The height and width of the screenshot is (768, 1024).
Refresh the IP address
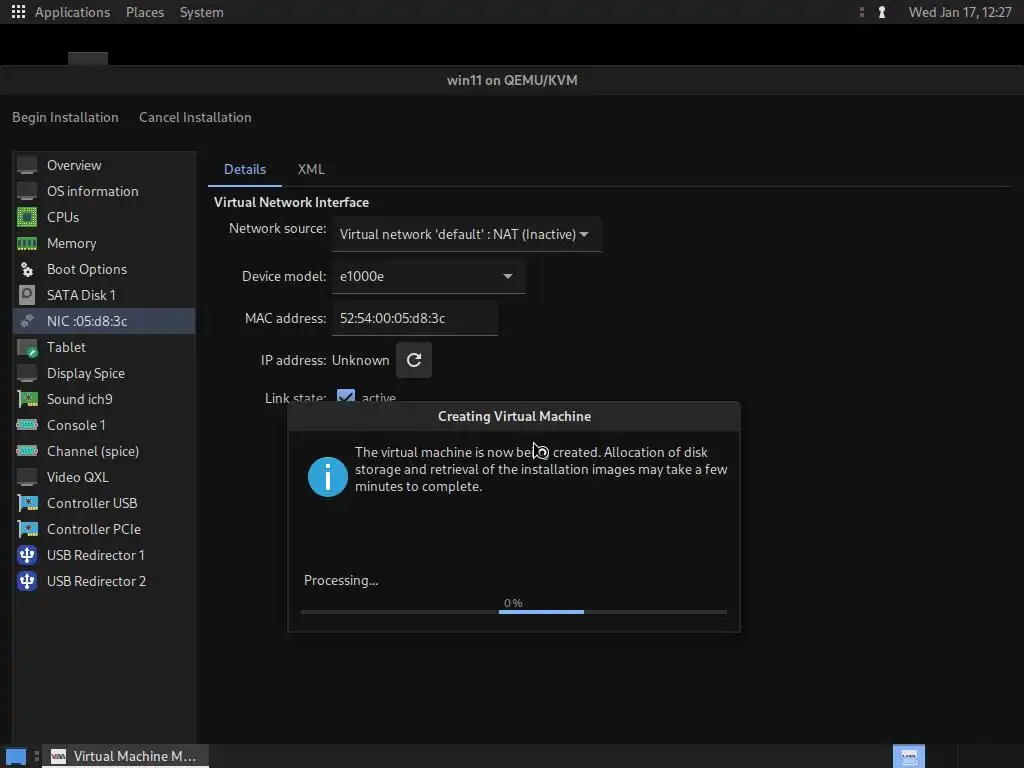(414, 360)
